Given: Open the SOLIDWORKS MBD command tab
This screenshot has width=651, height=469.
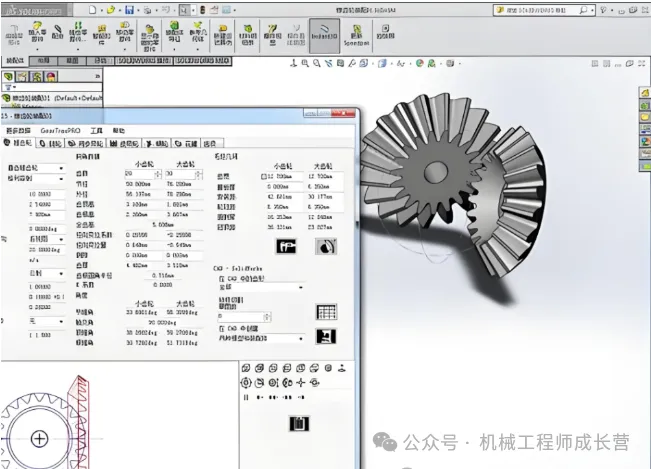Looking at the screenshot, I should click(202, 61).
